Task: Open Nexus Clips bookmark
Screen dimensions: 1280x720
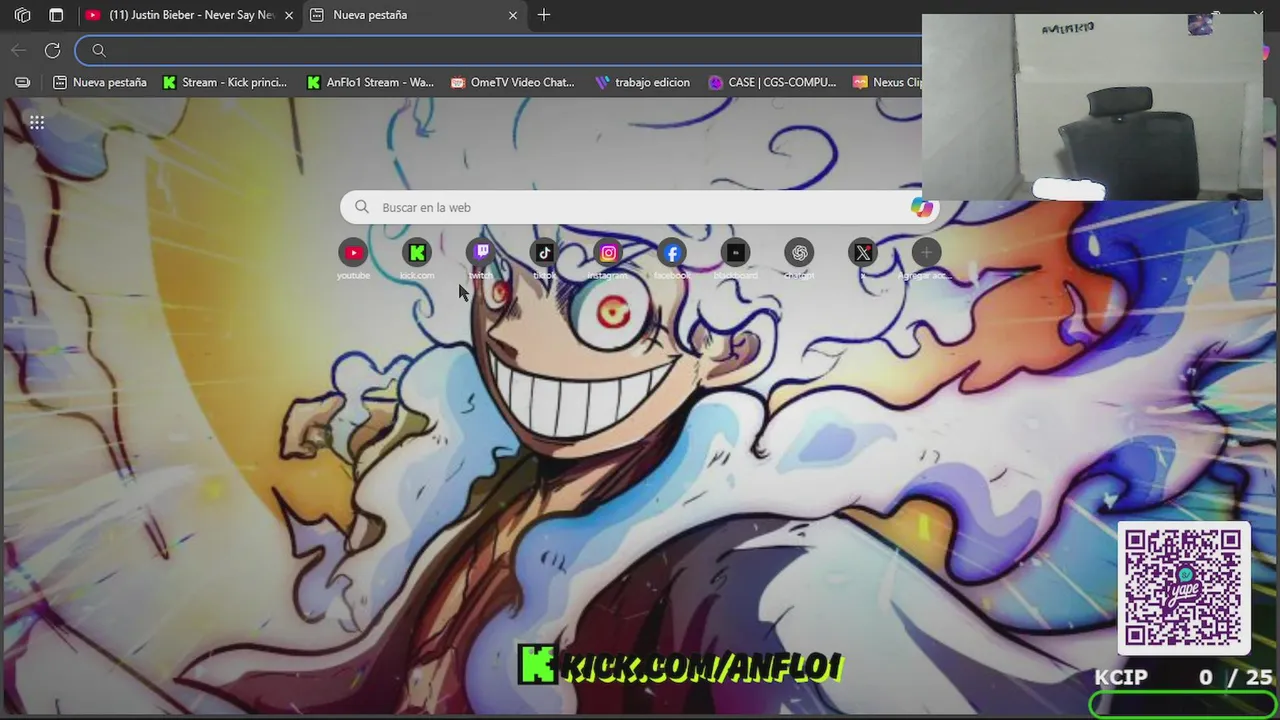Action: pos(887,82)
